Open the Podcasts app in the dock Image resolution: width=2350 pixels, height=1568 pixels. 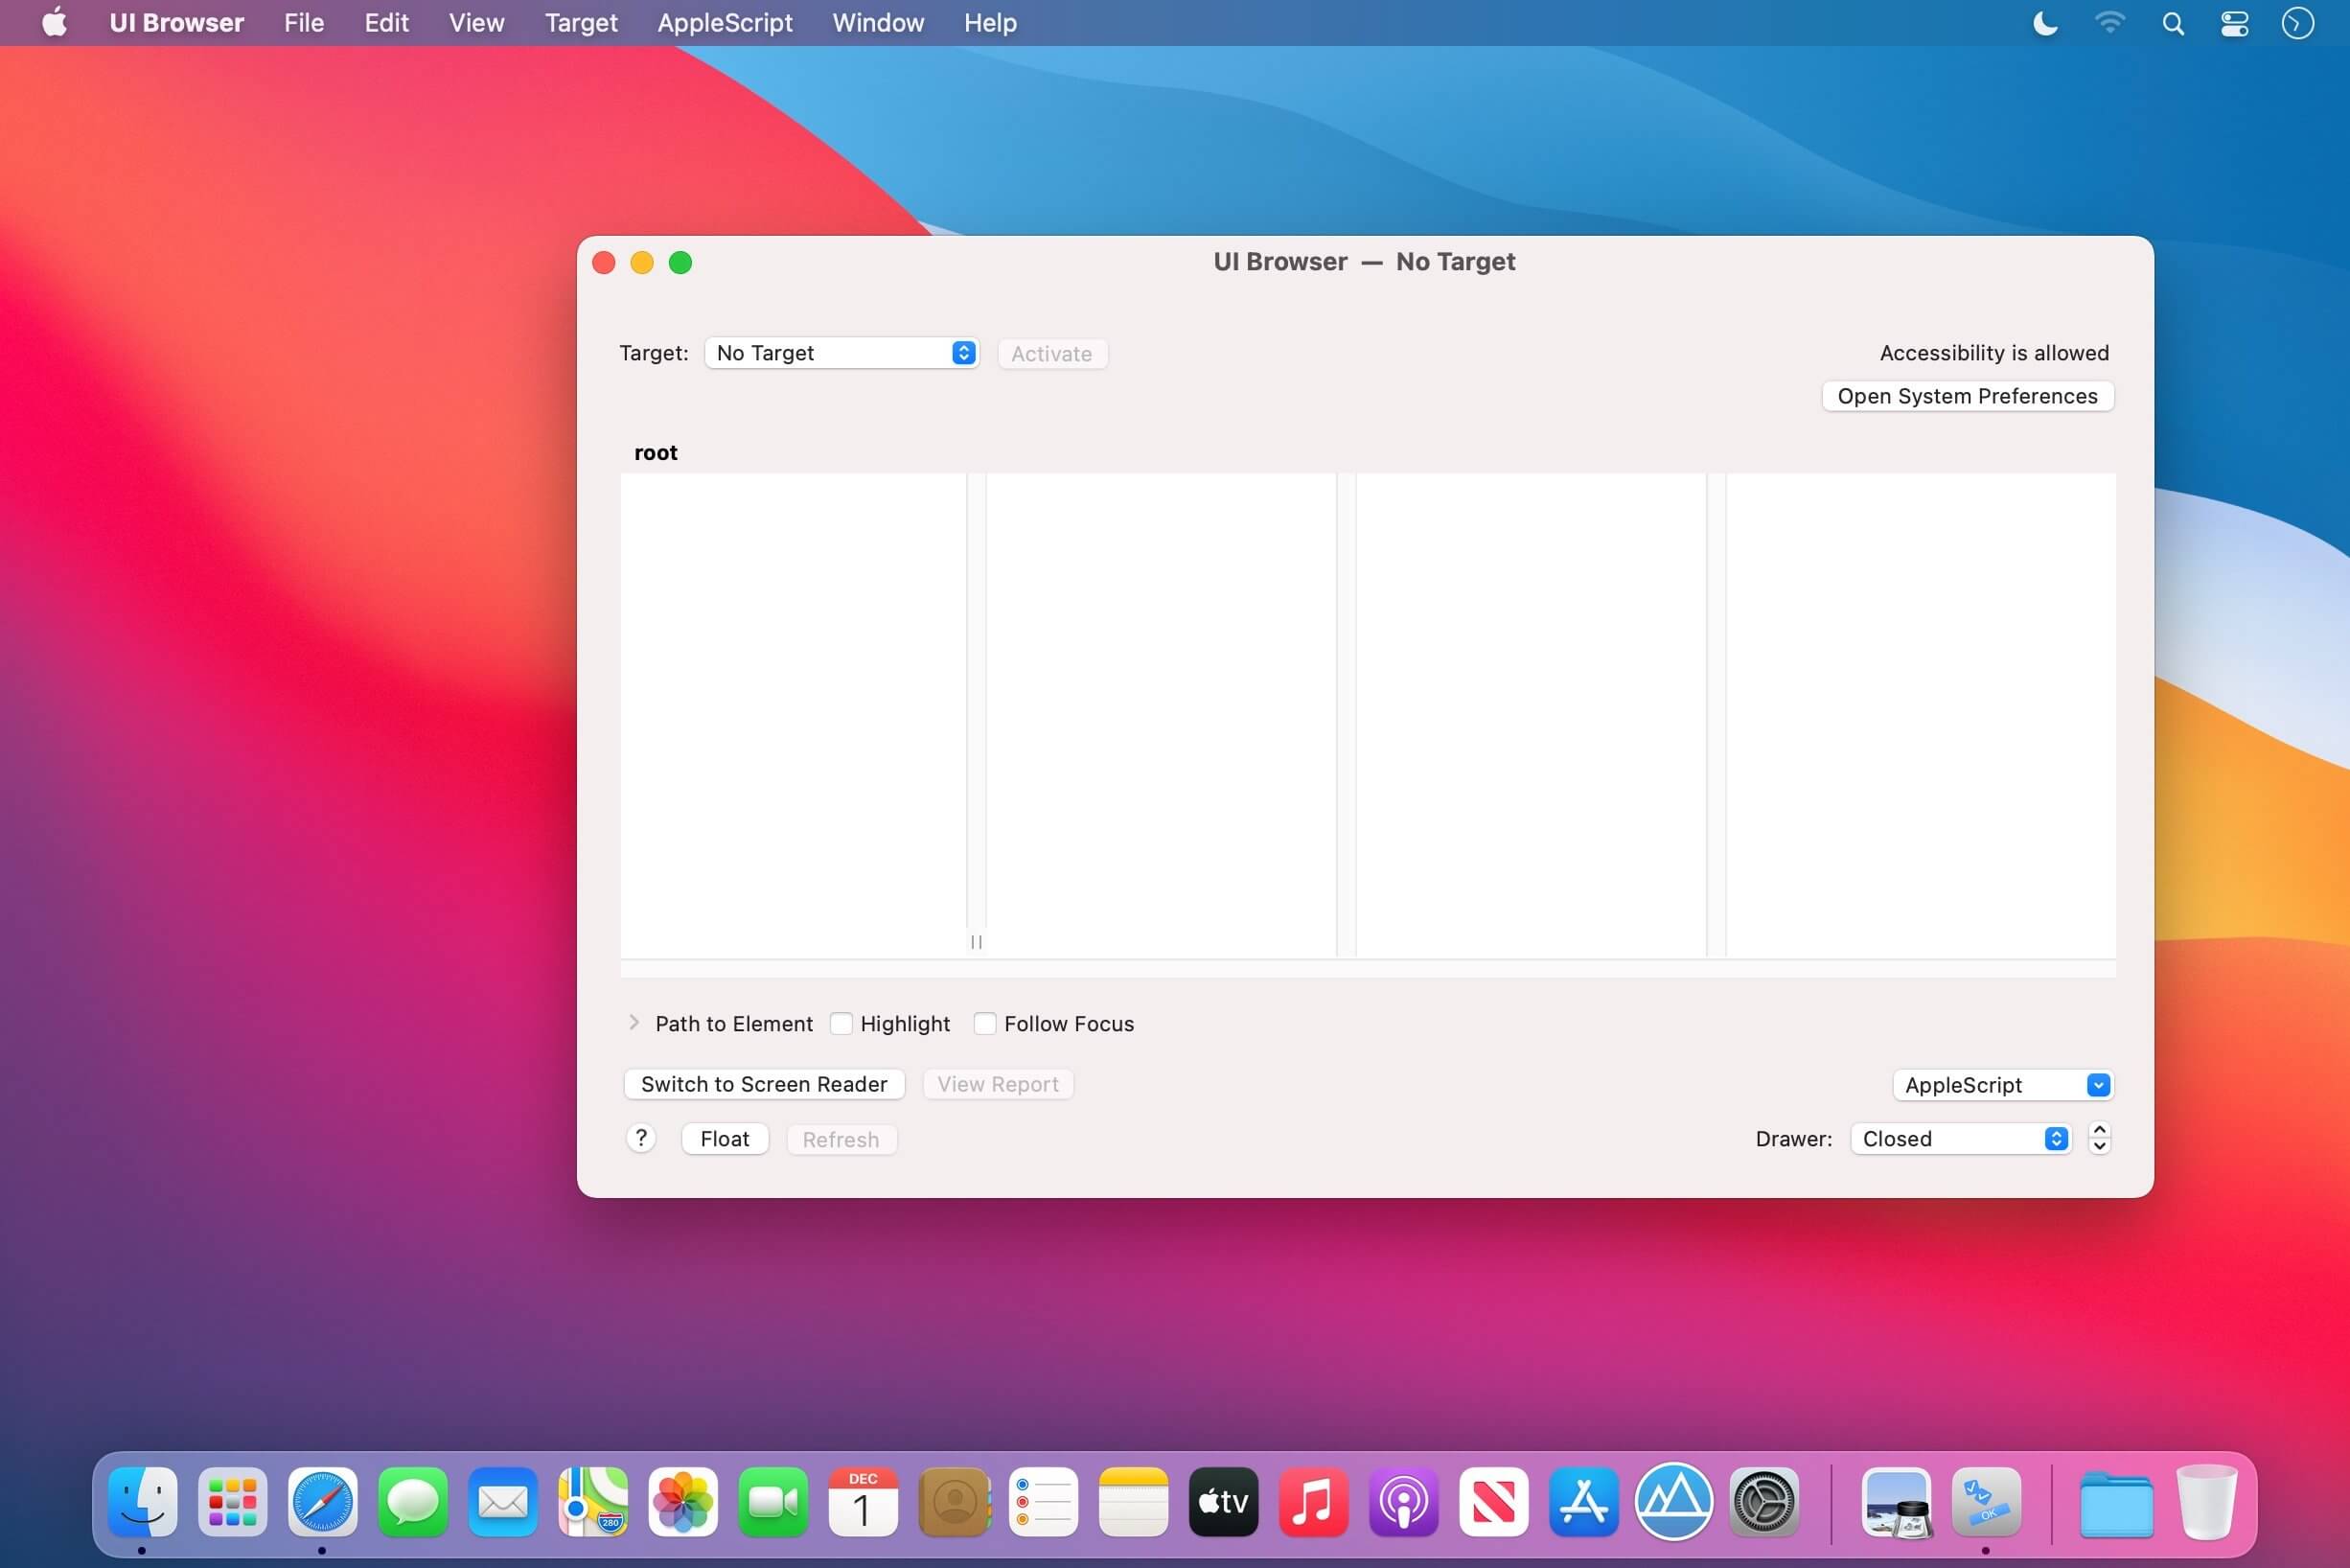[x=1403, y=1502]
